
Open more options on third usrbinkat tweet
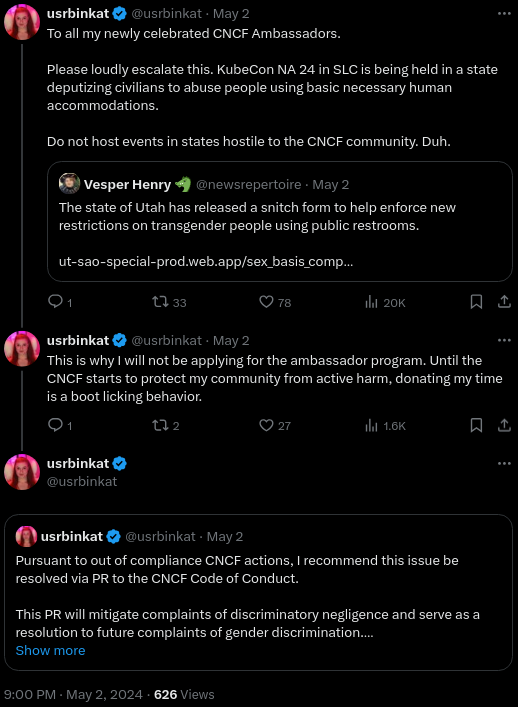[x=504, y=464]
